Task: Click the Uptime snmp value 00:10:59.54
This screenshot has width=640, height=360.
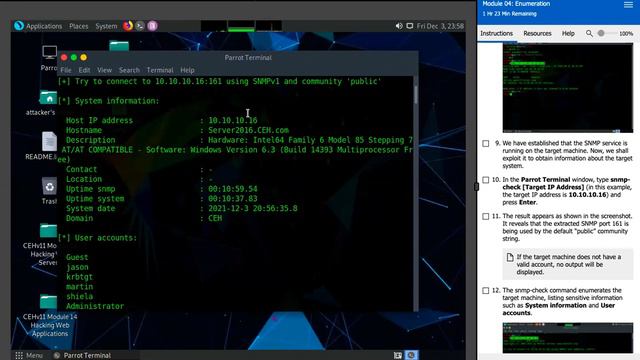Action: click(233, 189)
